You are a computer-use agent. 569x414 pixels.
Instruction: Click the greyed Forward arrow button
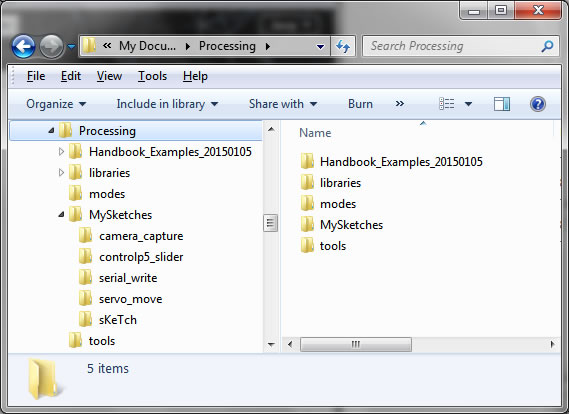[52, 46]
